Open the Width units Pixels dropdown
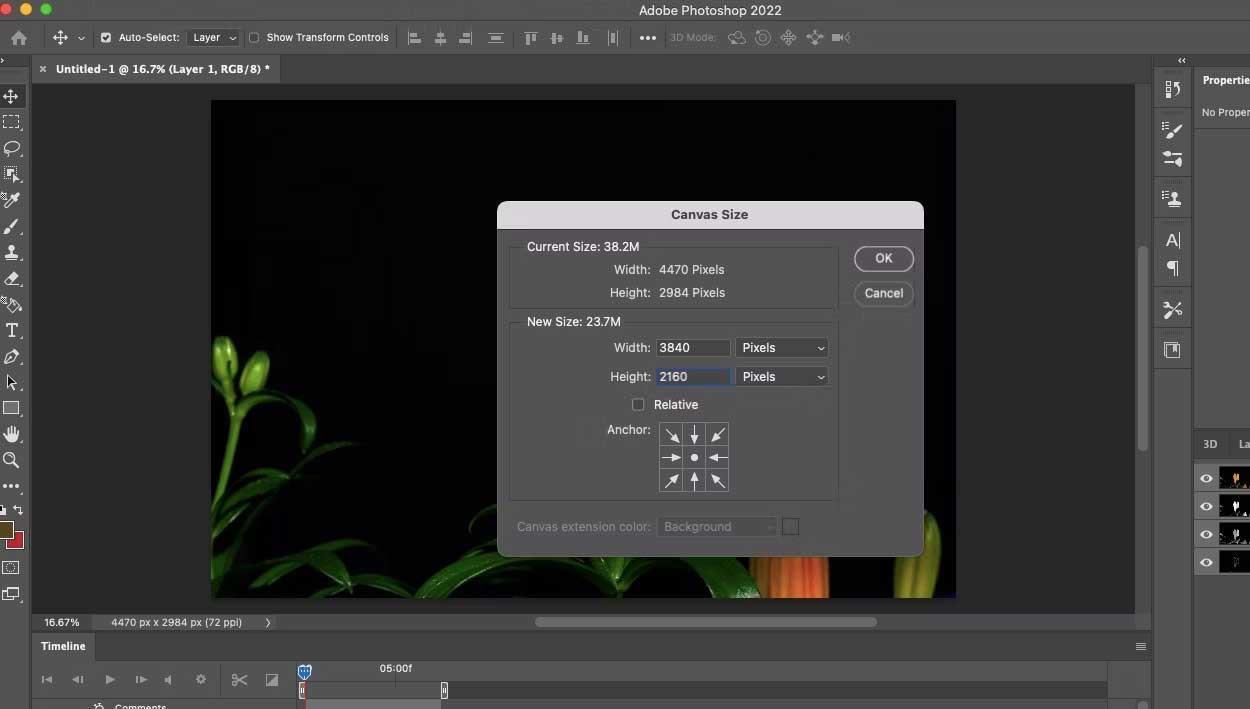The image size is (1250, 709). click(x=782, y=348)
